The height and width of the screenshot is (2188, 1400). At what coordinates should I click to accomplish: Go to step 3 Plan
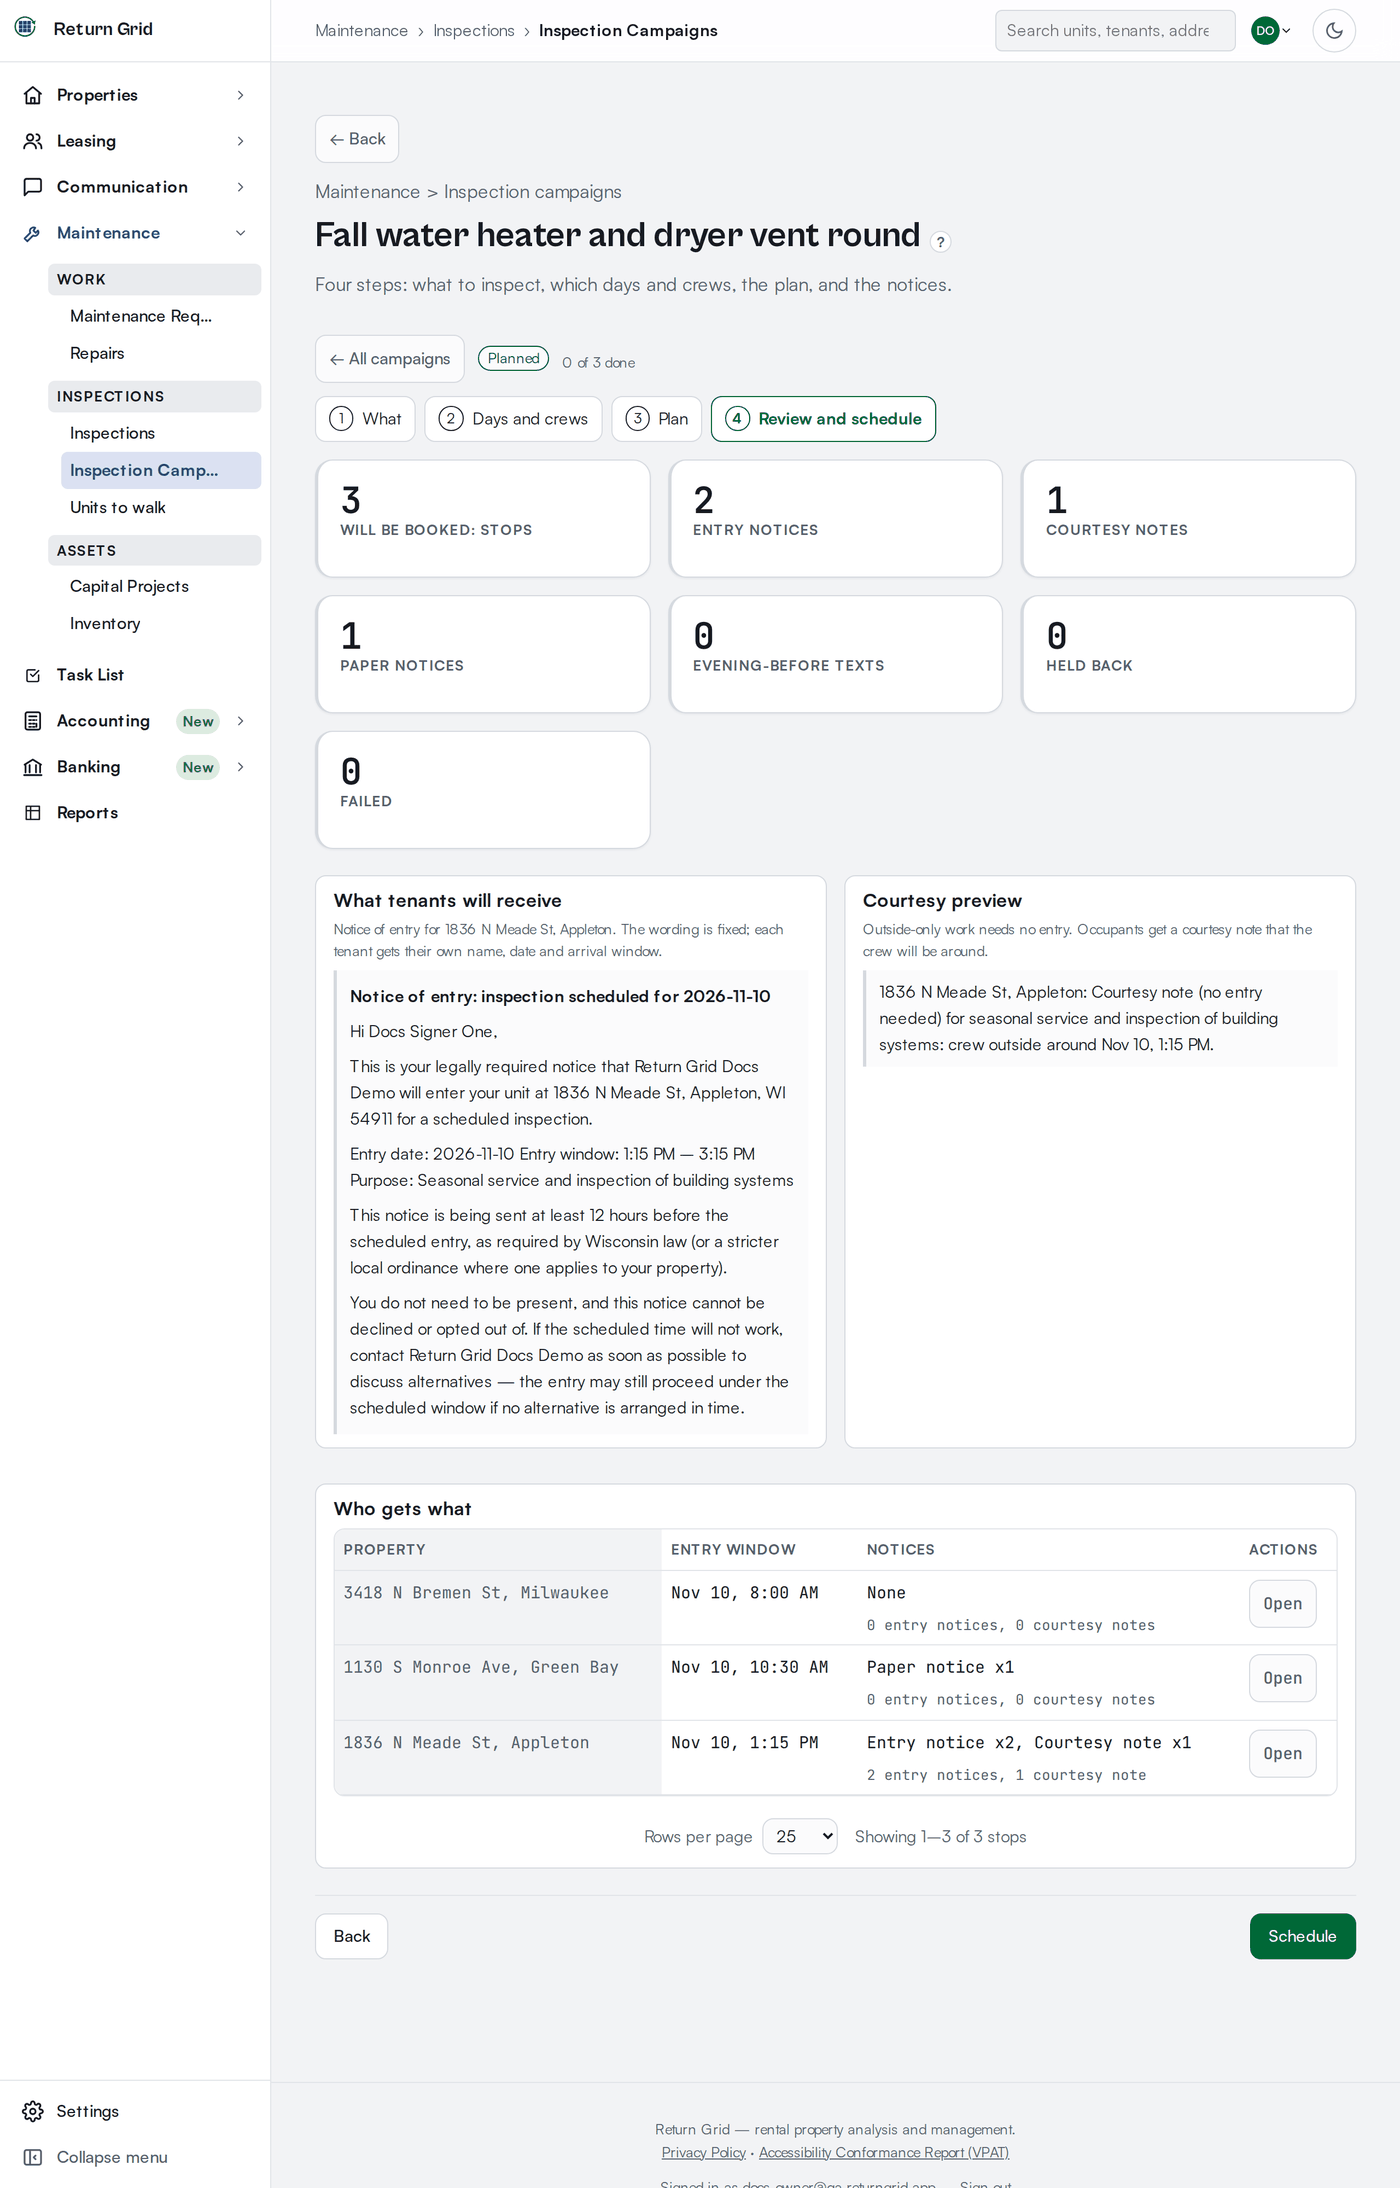click(x=657, y=419)
